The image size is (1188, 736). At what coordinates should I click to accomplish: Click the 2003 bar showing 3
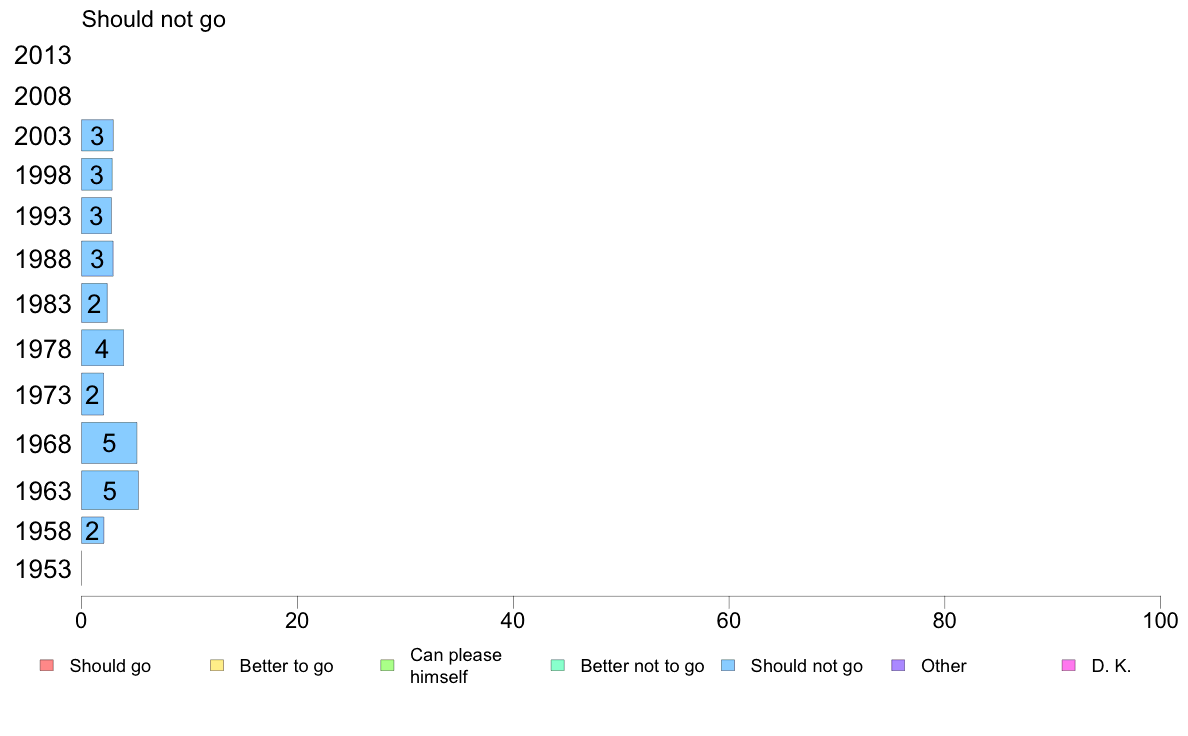coord(97,135)
